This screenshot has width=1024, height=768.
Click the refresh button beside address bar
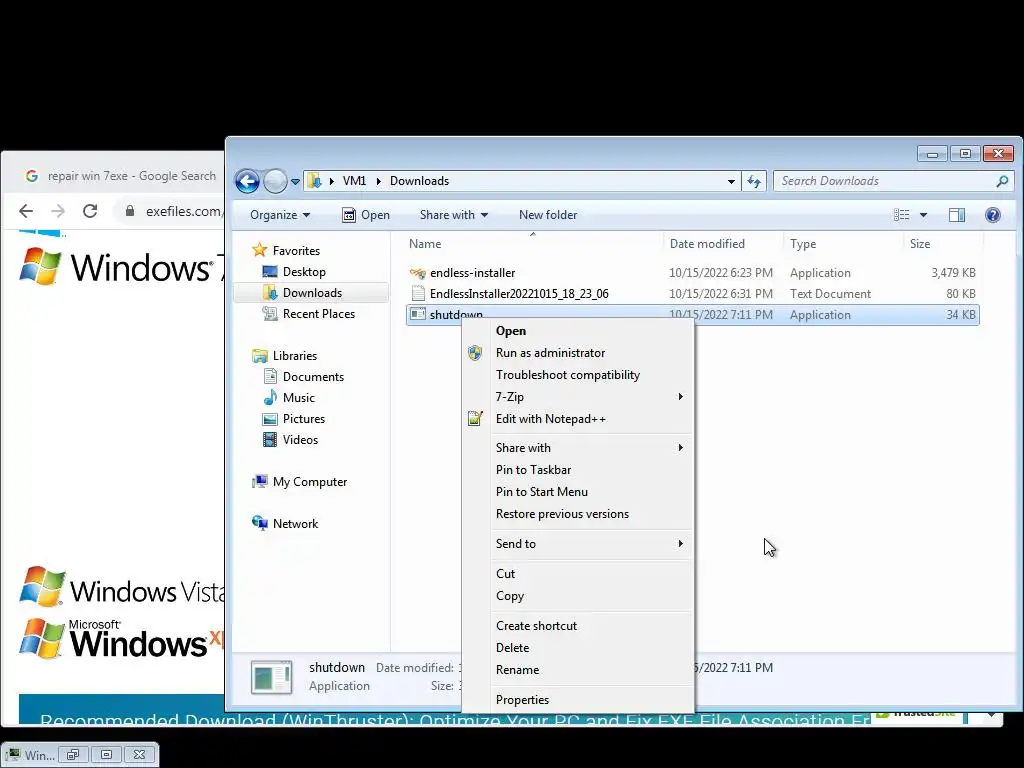tap(754, 182)
